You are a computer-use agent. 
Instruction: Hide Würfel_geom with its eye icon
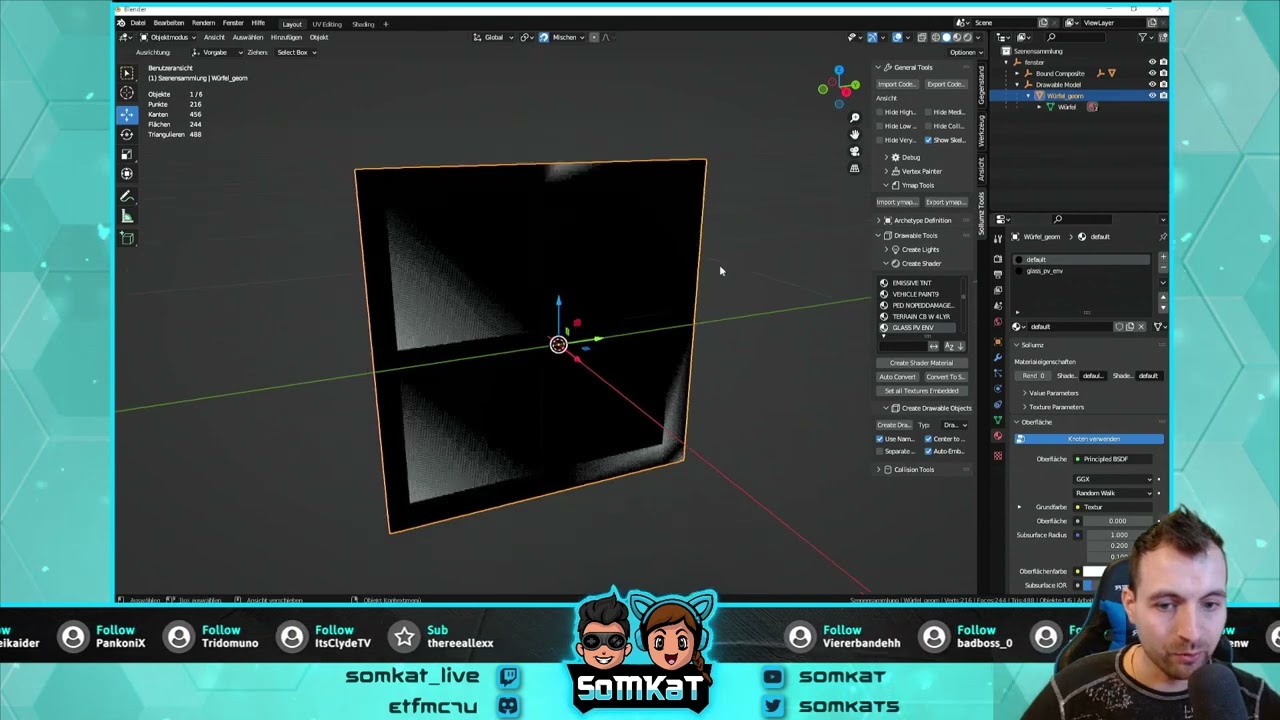tap(1152, 96)
